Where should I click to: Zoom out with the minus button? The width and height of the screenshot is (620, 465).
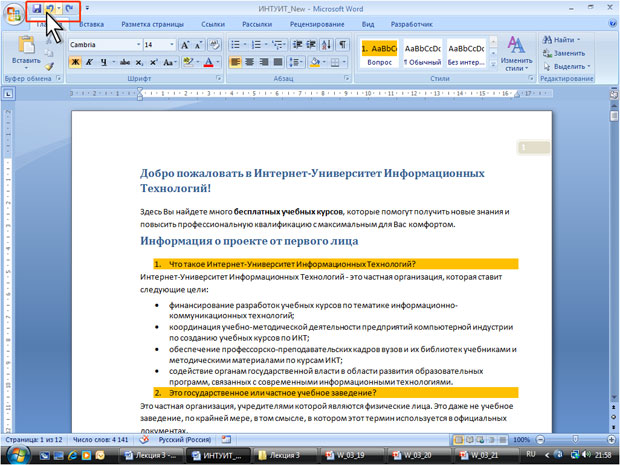coord(540,440)
